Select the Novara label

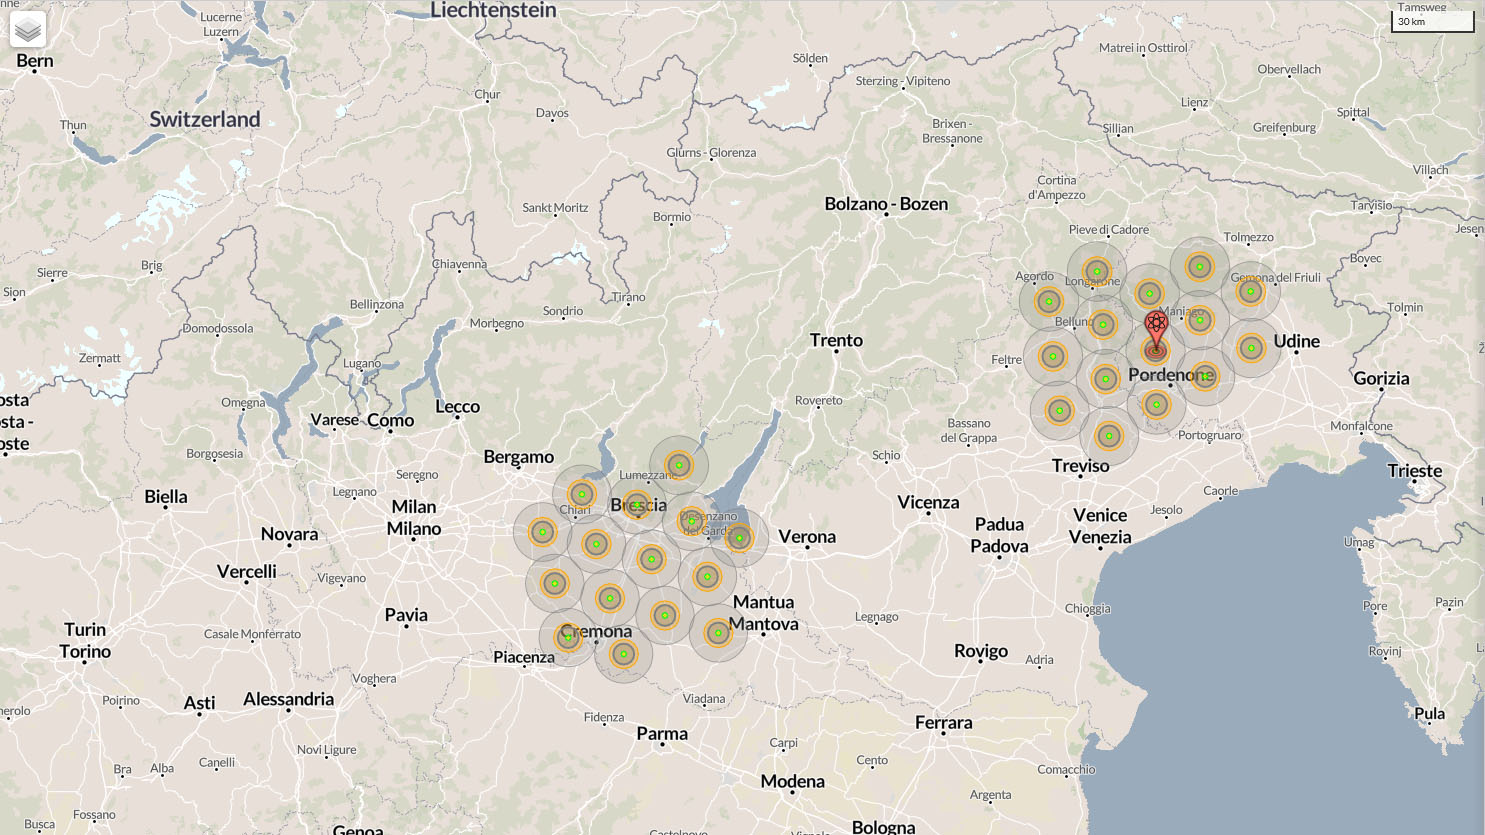click(x=289, y=534)
